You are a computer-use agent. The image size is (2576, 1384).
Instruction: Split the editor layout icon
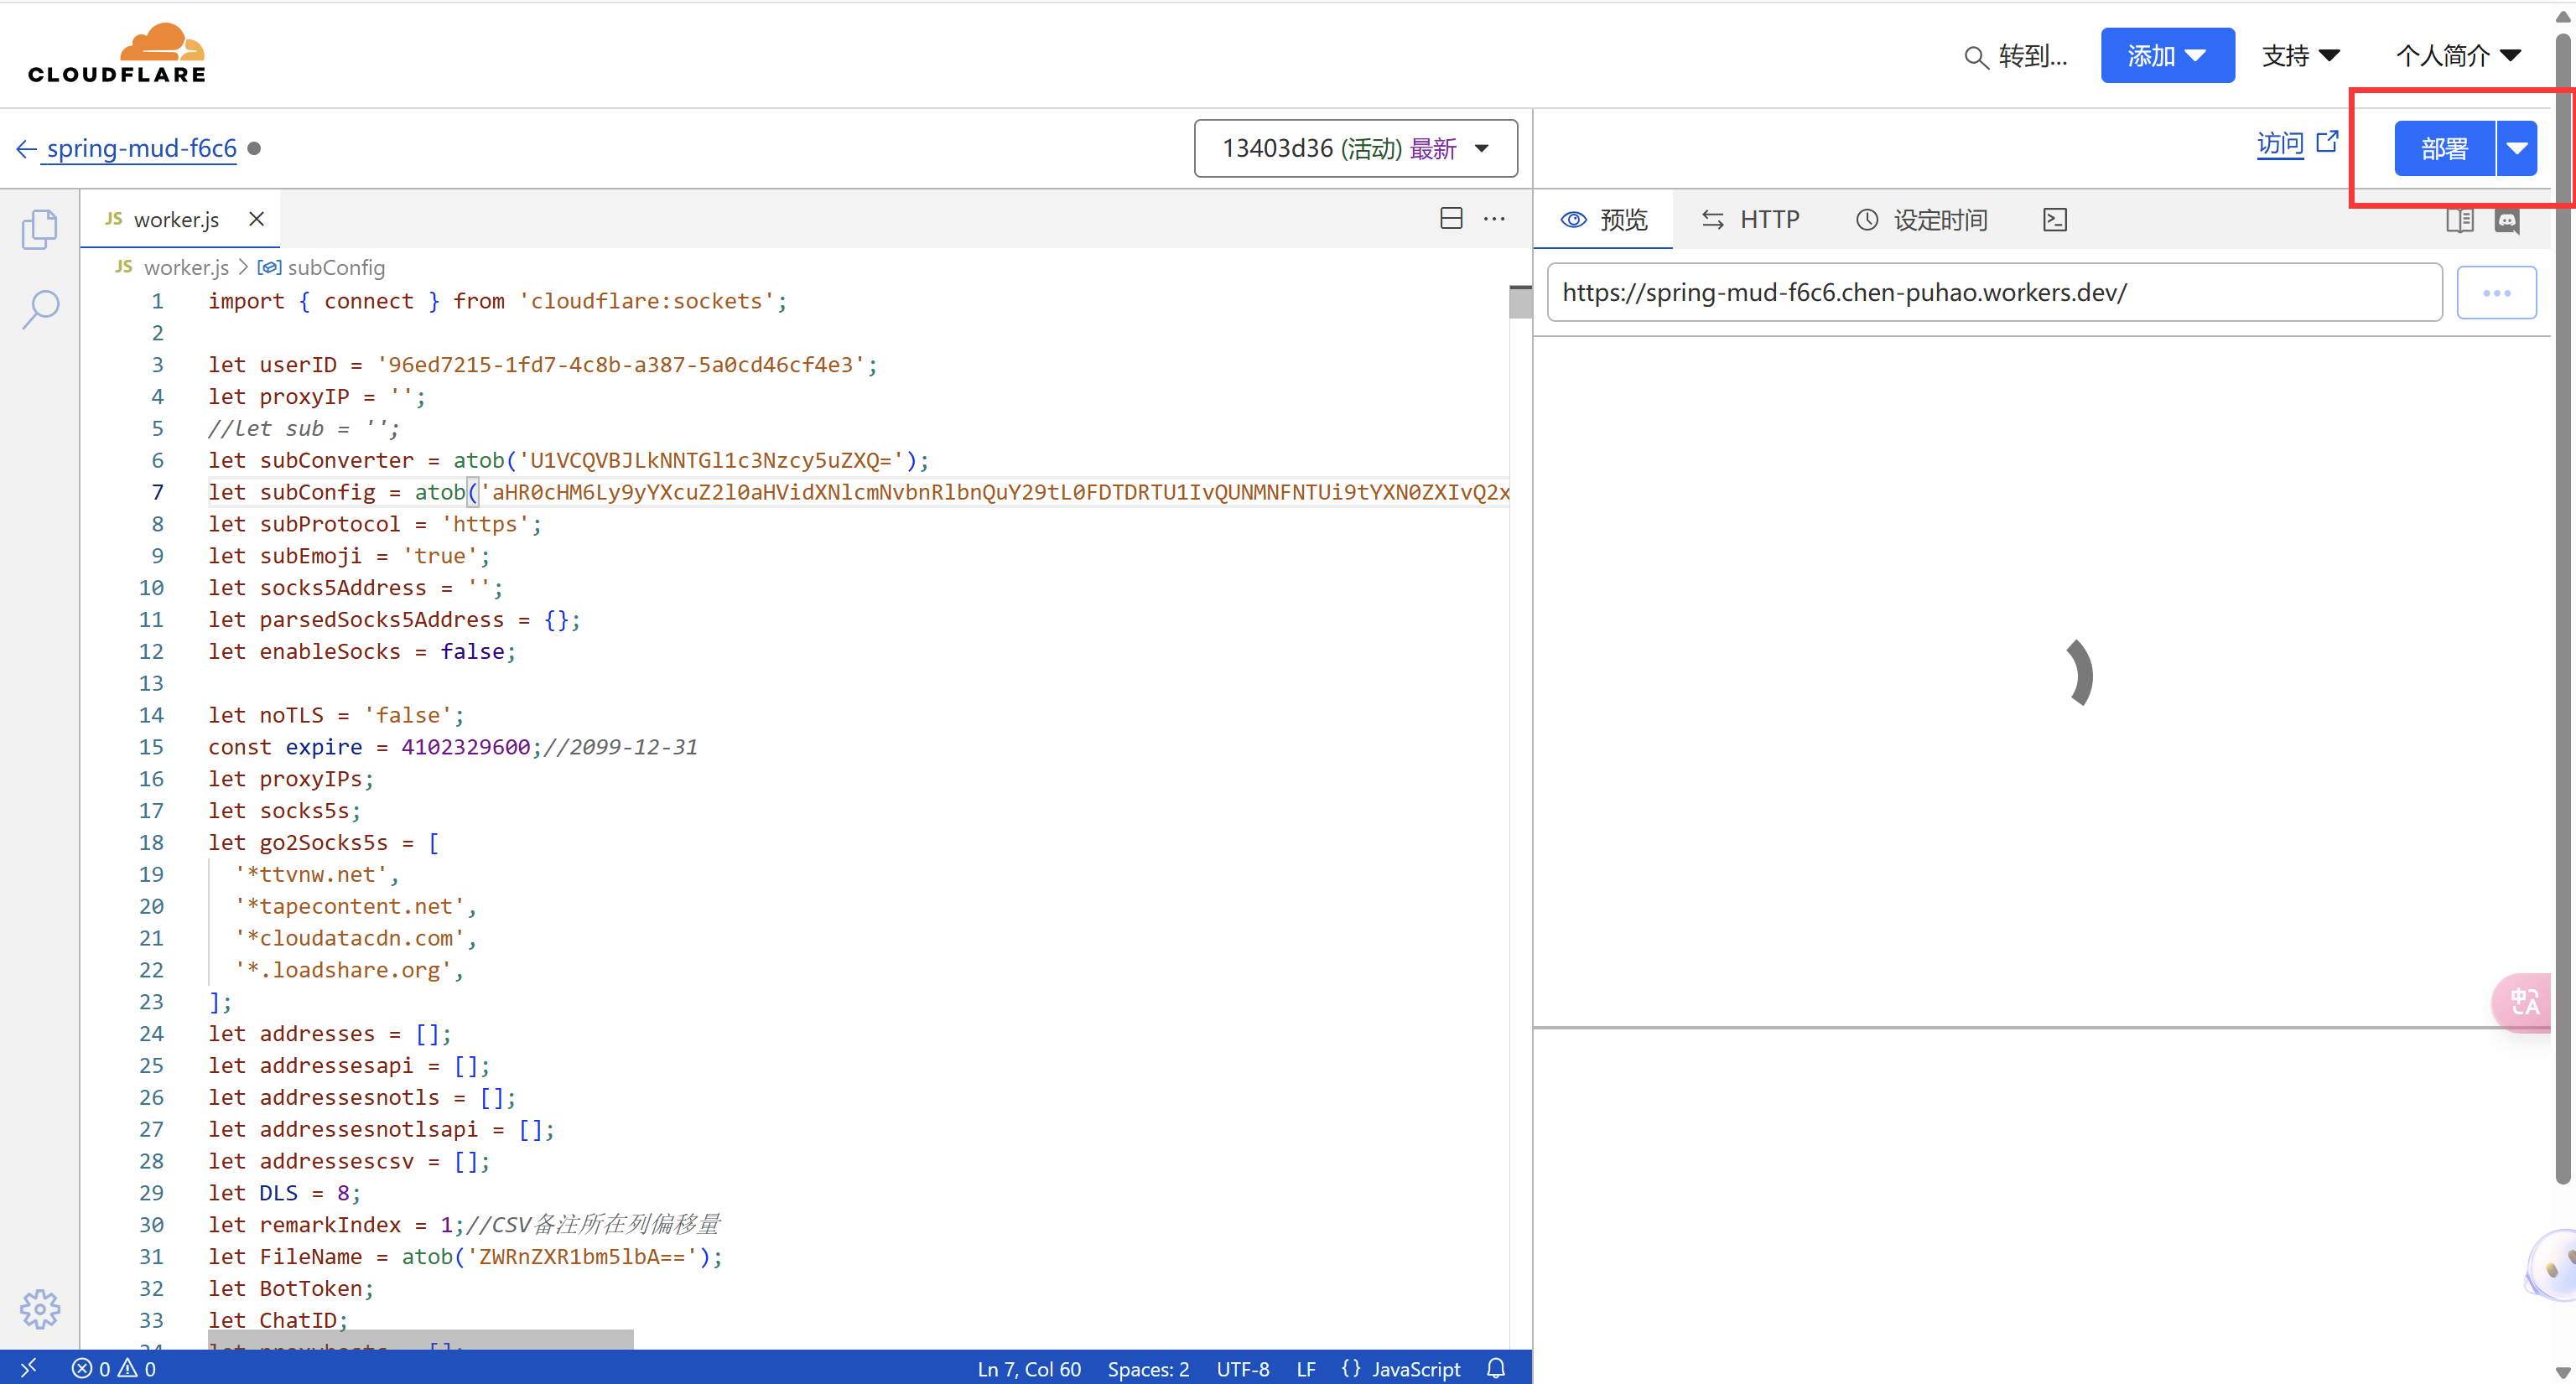point(1451,218)
